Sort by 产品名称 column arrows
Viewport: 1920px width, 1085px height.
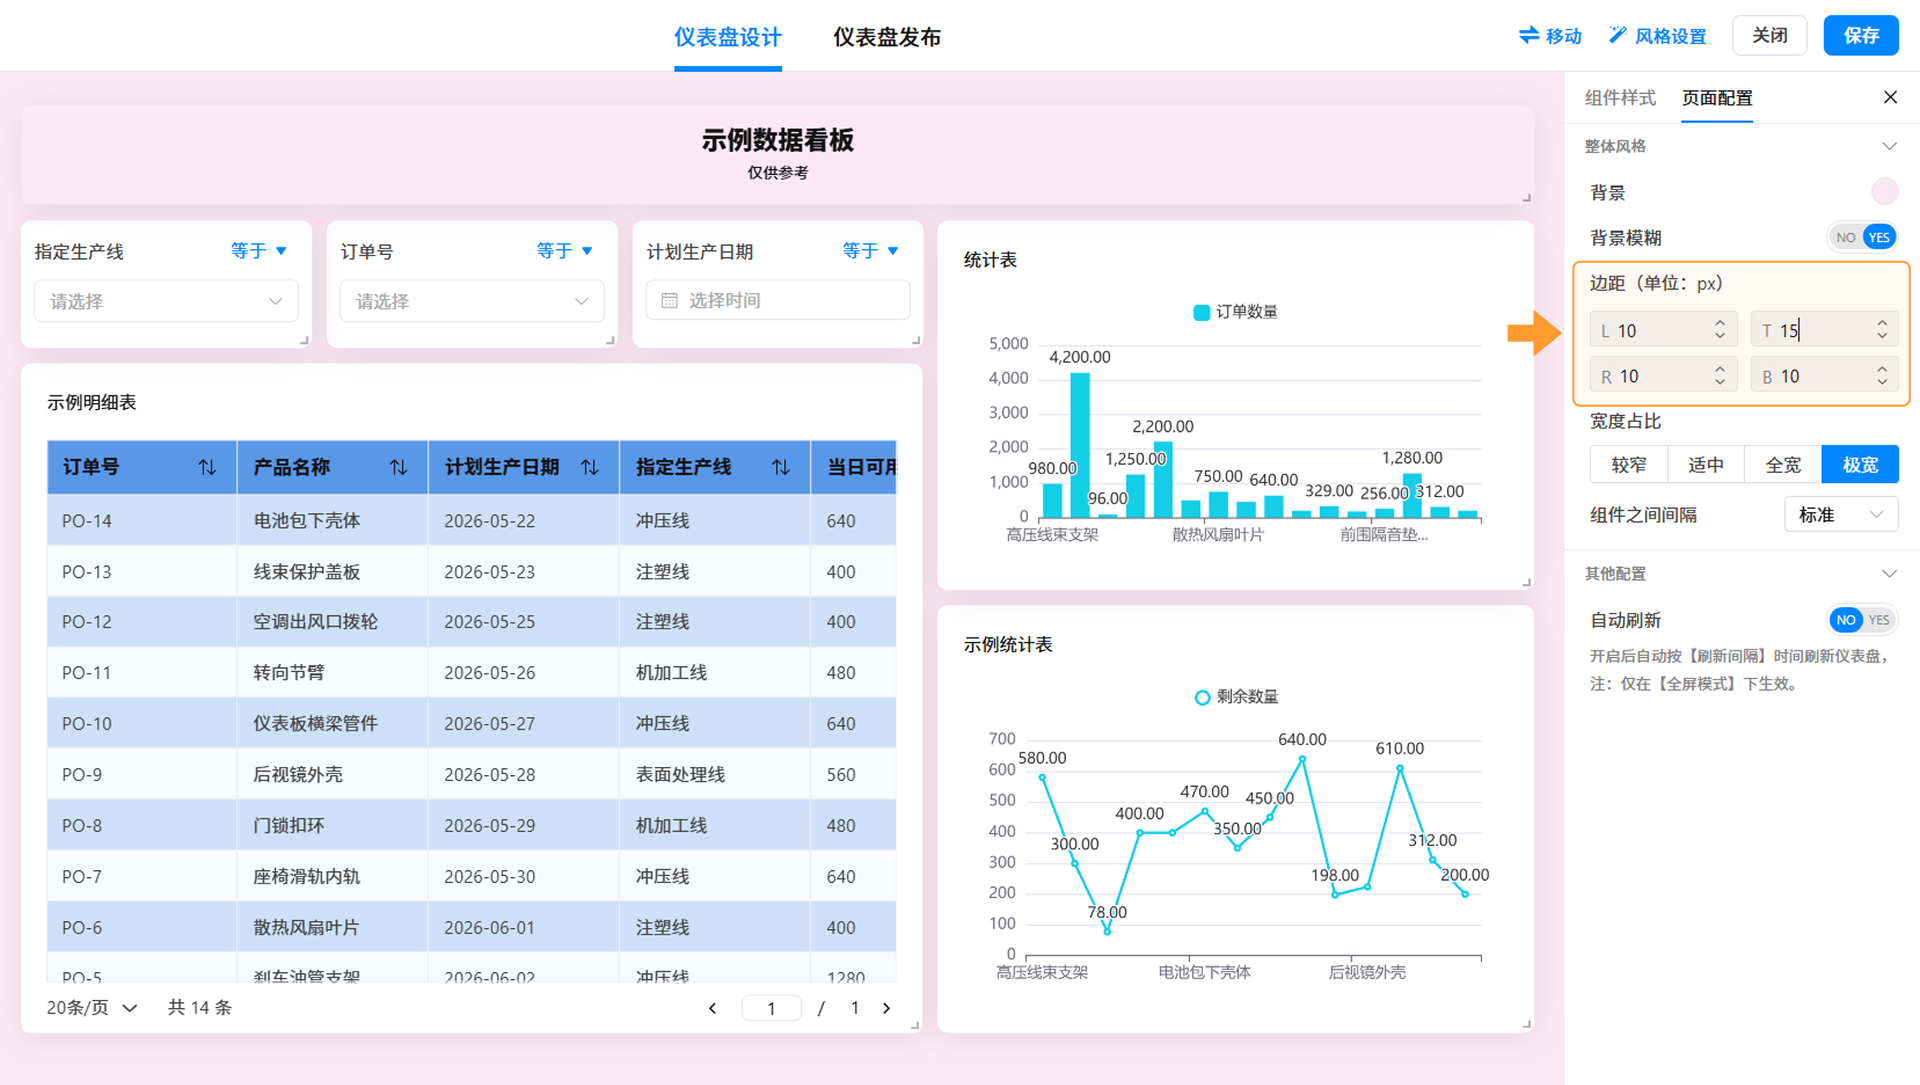pyautogui.click(x=398, y=467)
